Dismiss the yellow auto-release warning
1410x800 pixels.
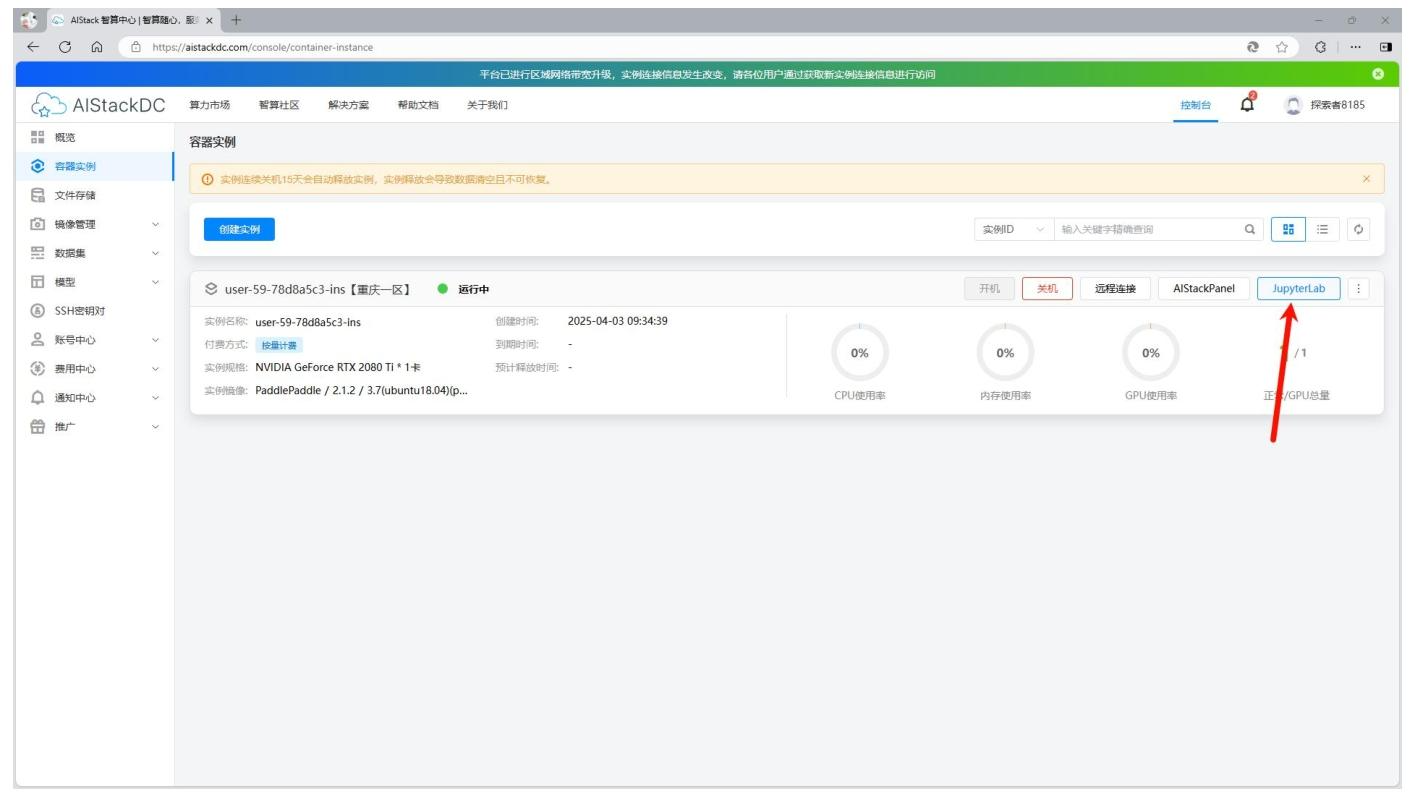coord(1366,179)
